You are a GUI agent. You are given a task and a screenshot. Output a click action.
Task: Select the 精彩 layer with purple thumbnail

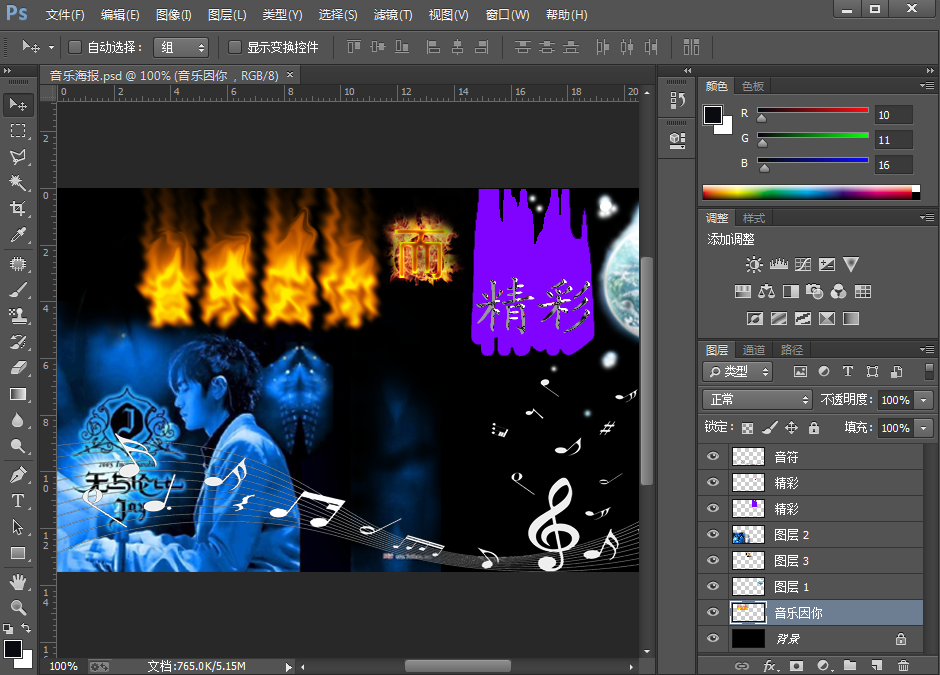(x=811, y=508)
